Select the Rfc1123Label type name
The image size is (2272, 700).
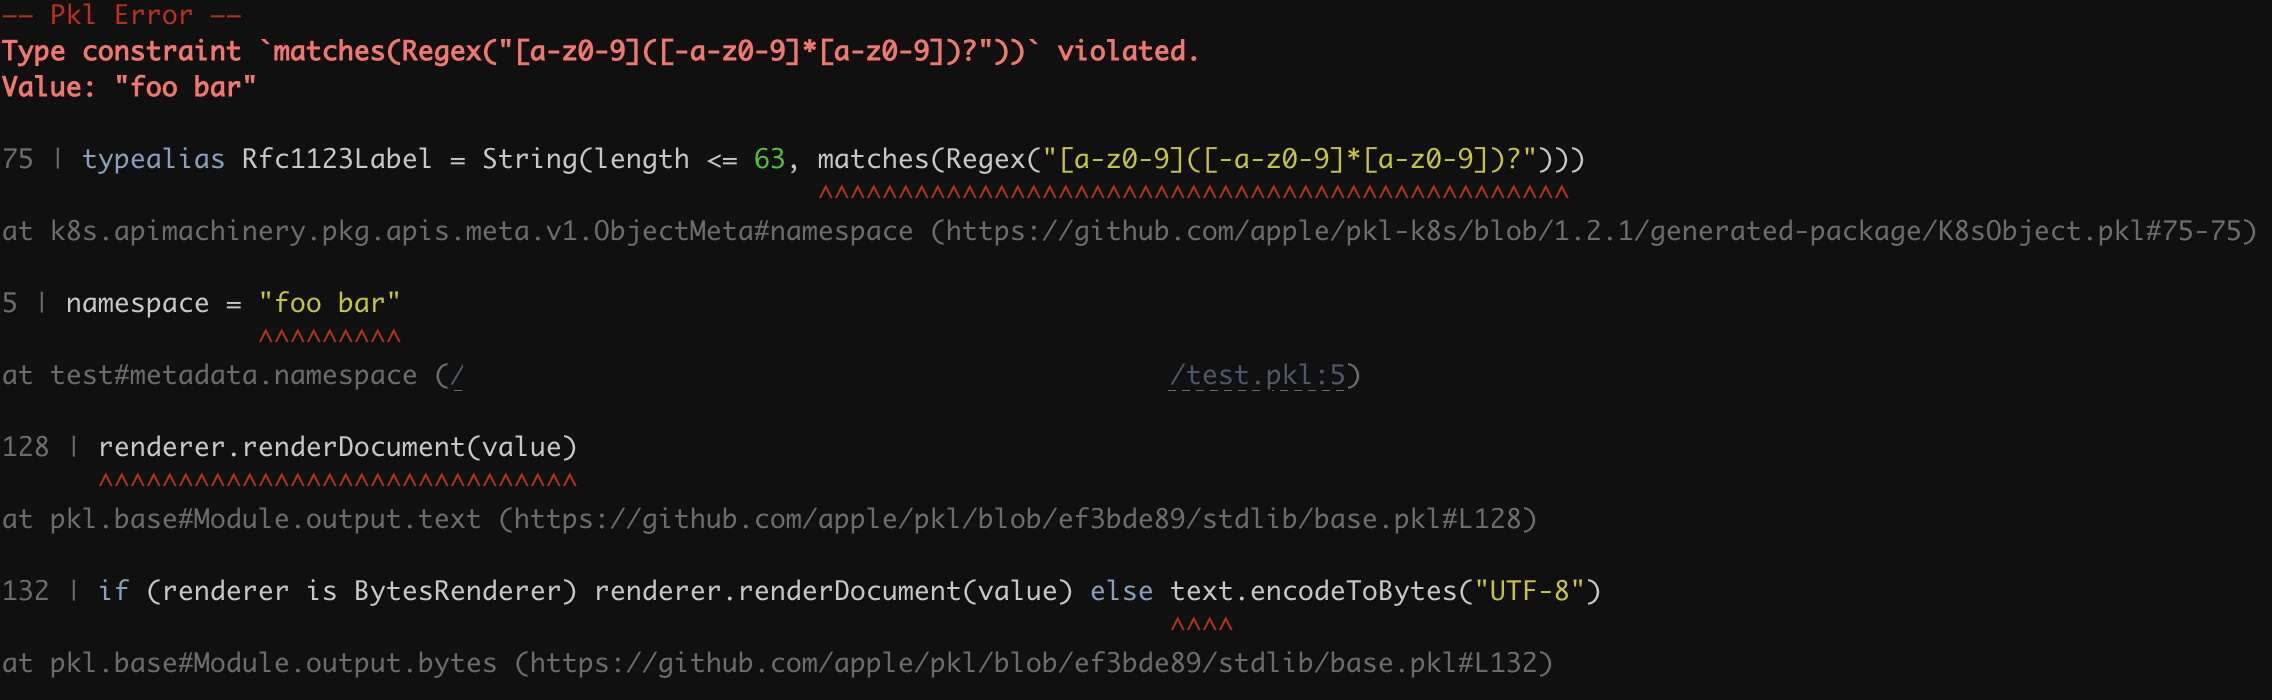[x=336, y=159]
